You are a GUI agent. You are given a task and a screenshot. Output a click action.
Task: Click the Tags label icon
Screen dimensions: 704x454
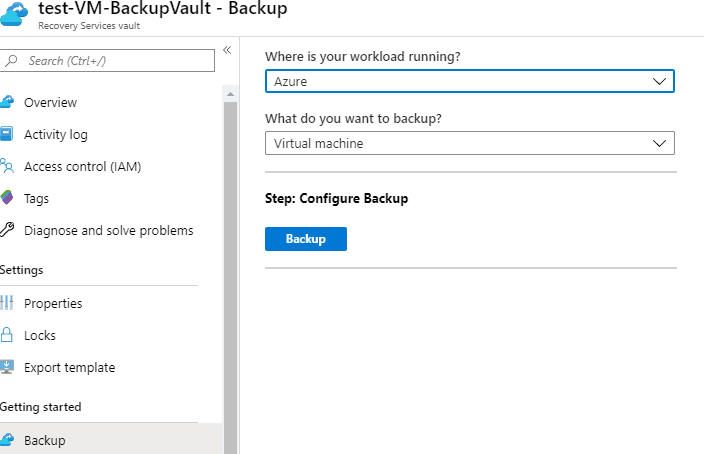[x=7, y=198]
